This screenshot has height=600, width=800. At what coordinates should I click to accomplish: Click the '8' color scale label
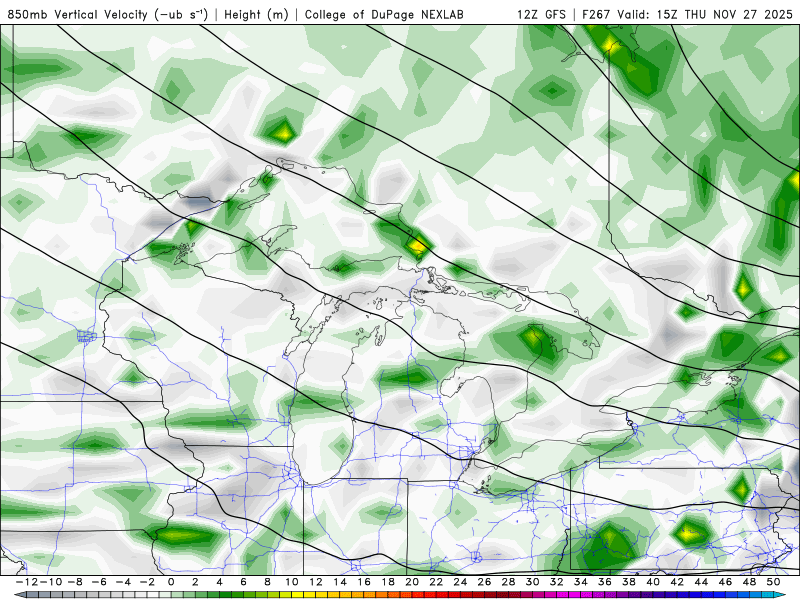(267, 582)
